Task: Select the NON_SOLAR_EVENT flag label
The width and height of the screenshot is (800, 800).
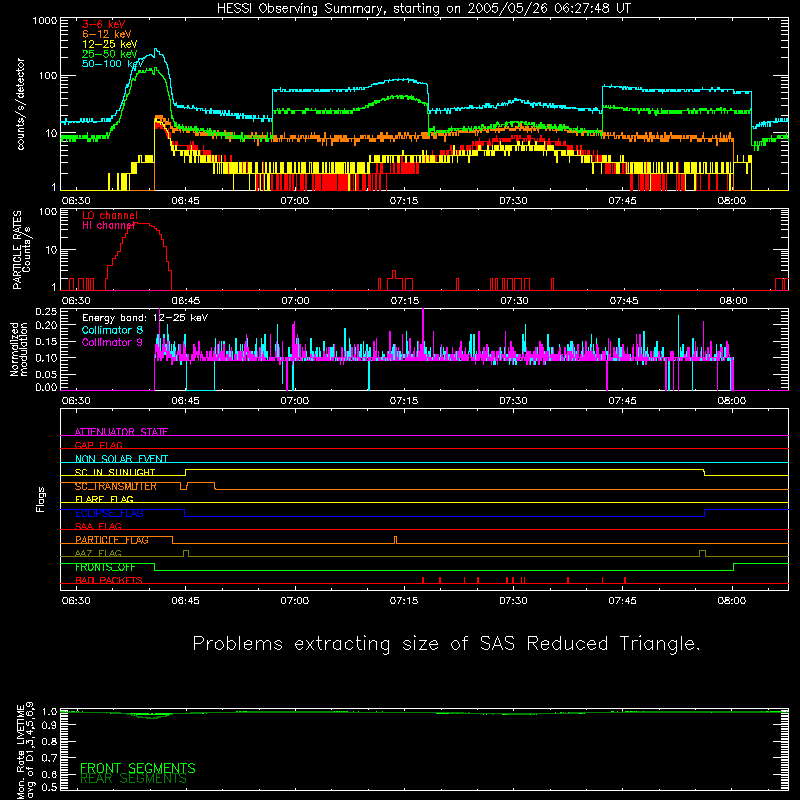Action: [121, 459]
